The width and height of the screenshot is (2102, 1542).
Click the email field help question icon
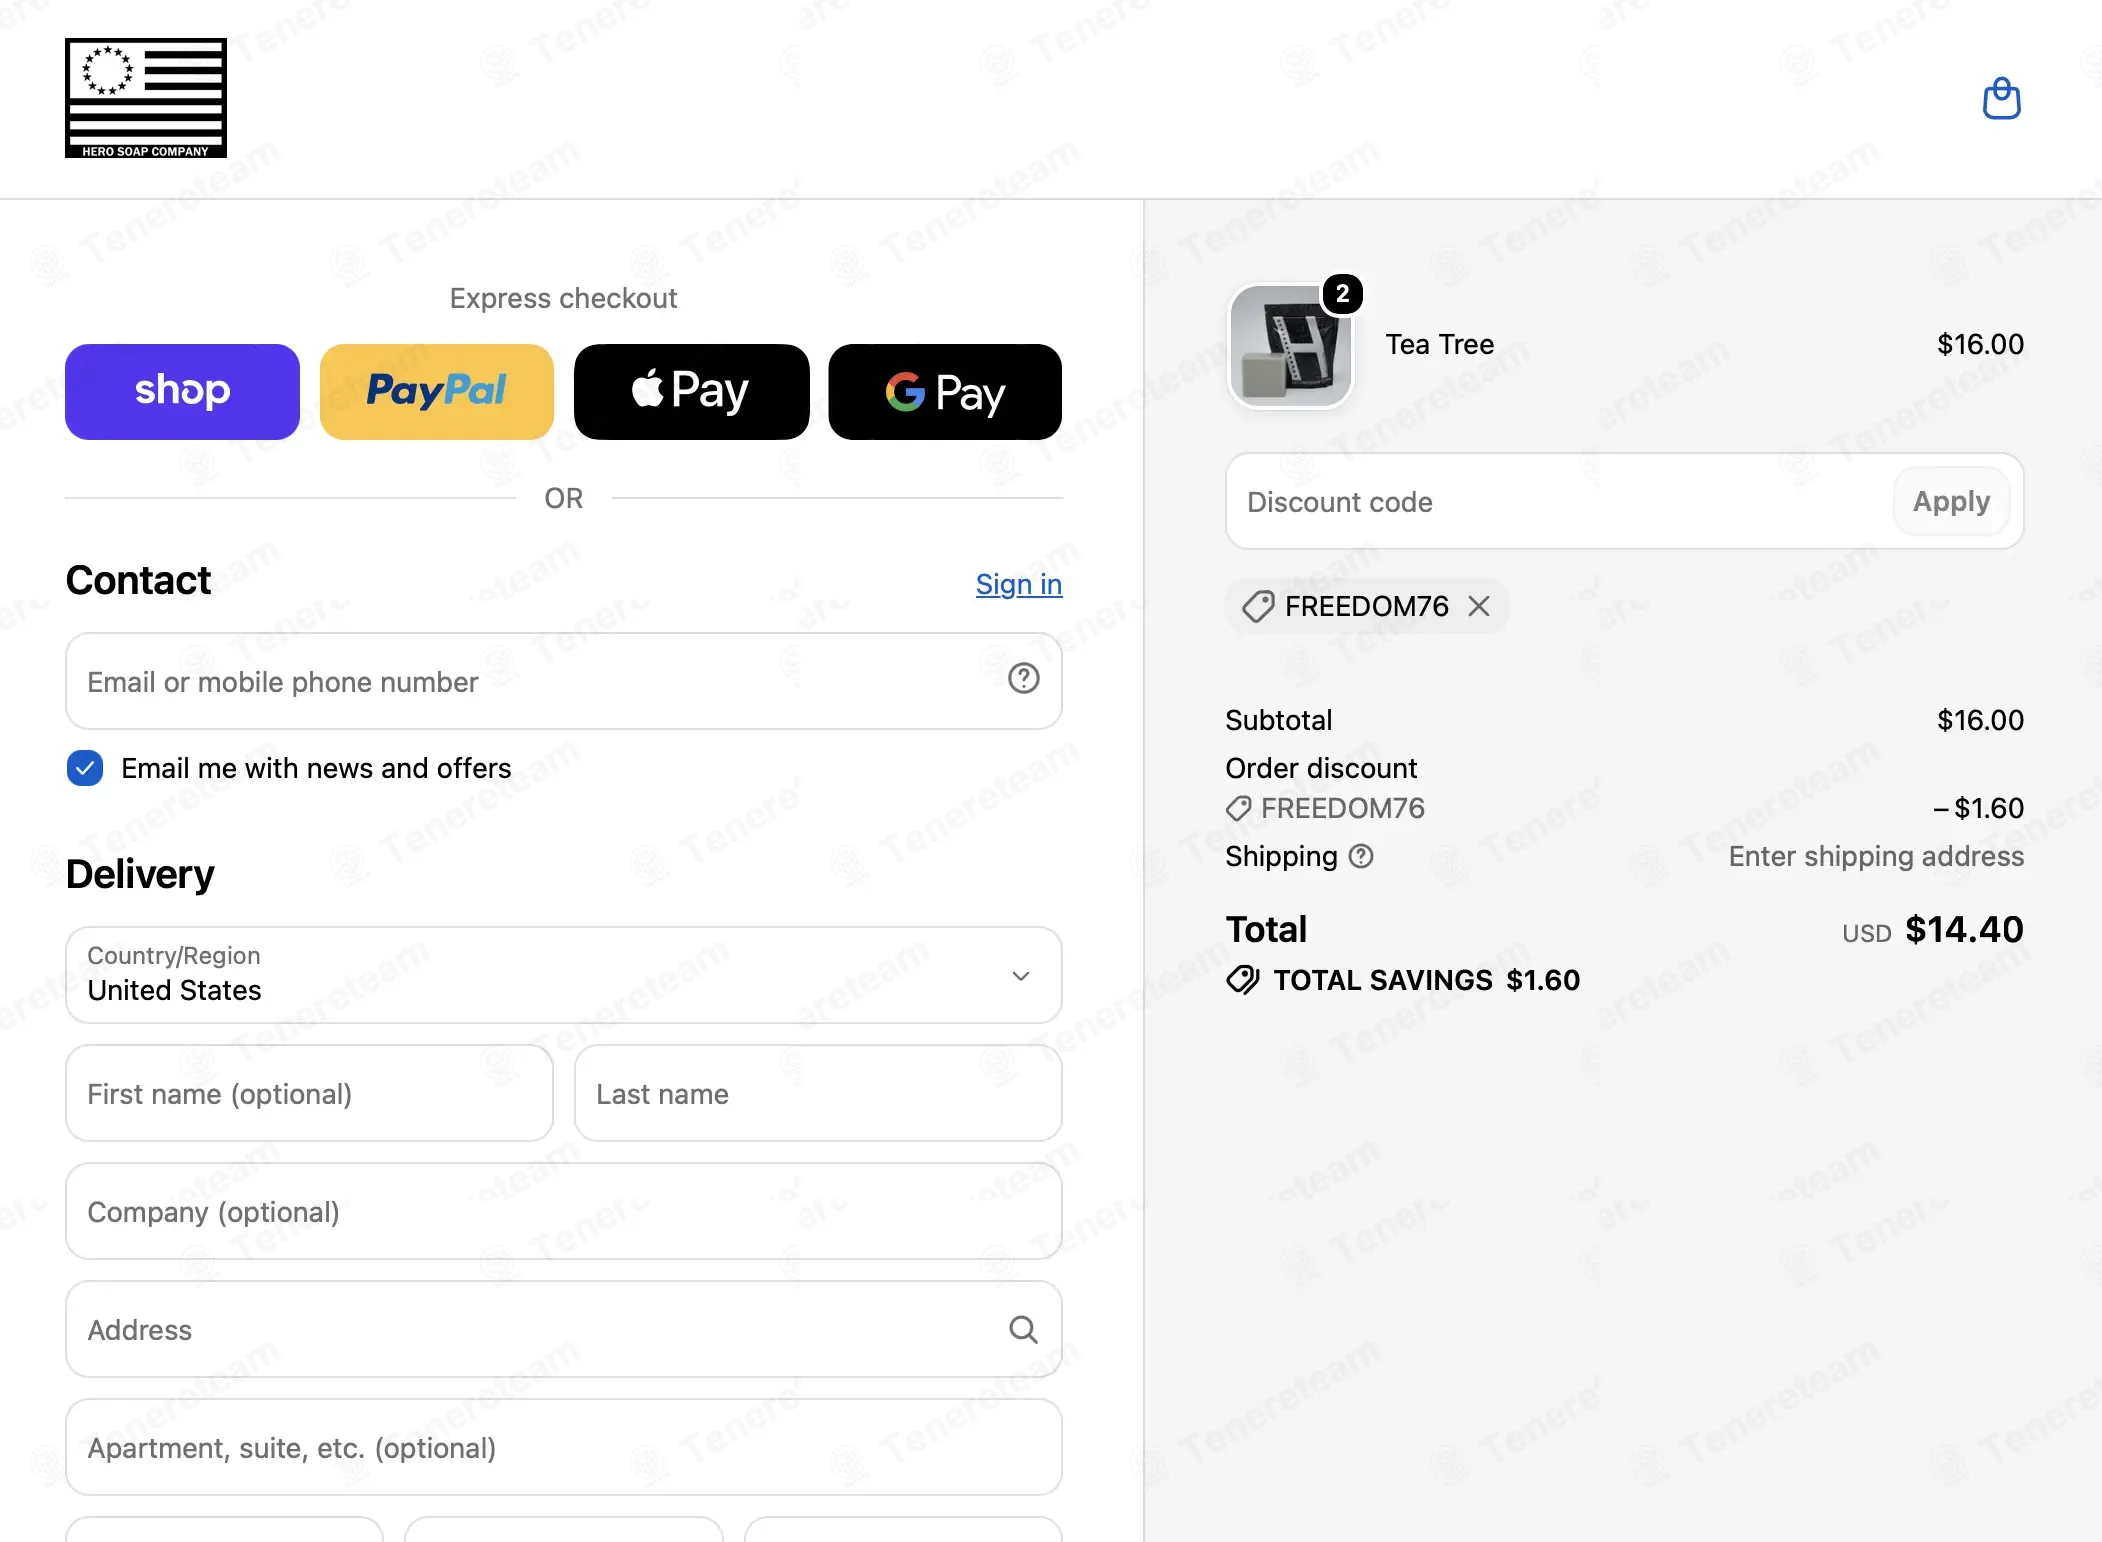pyautogui.click(x=1023, y=679)
